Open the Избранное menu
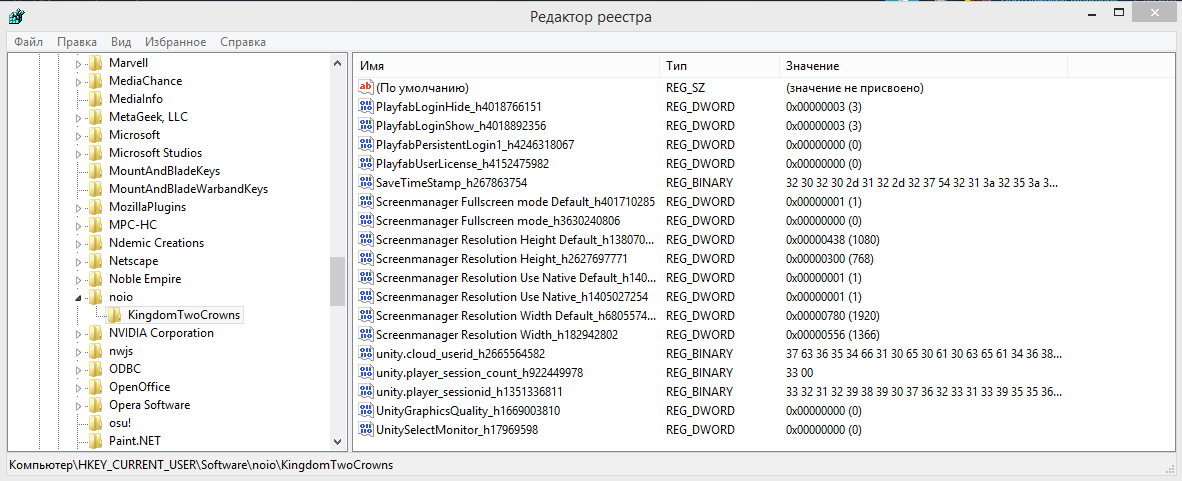This screenshot has height=481, width=1182. [x=176, y=42]
